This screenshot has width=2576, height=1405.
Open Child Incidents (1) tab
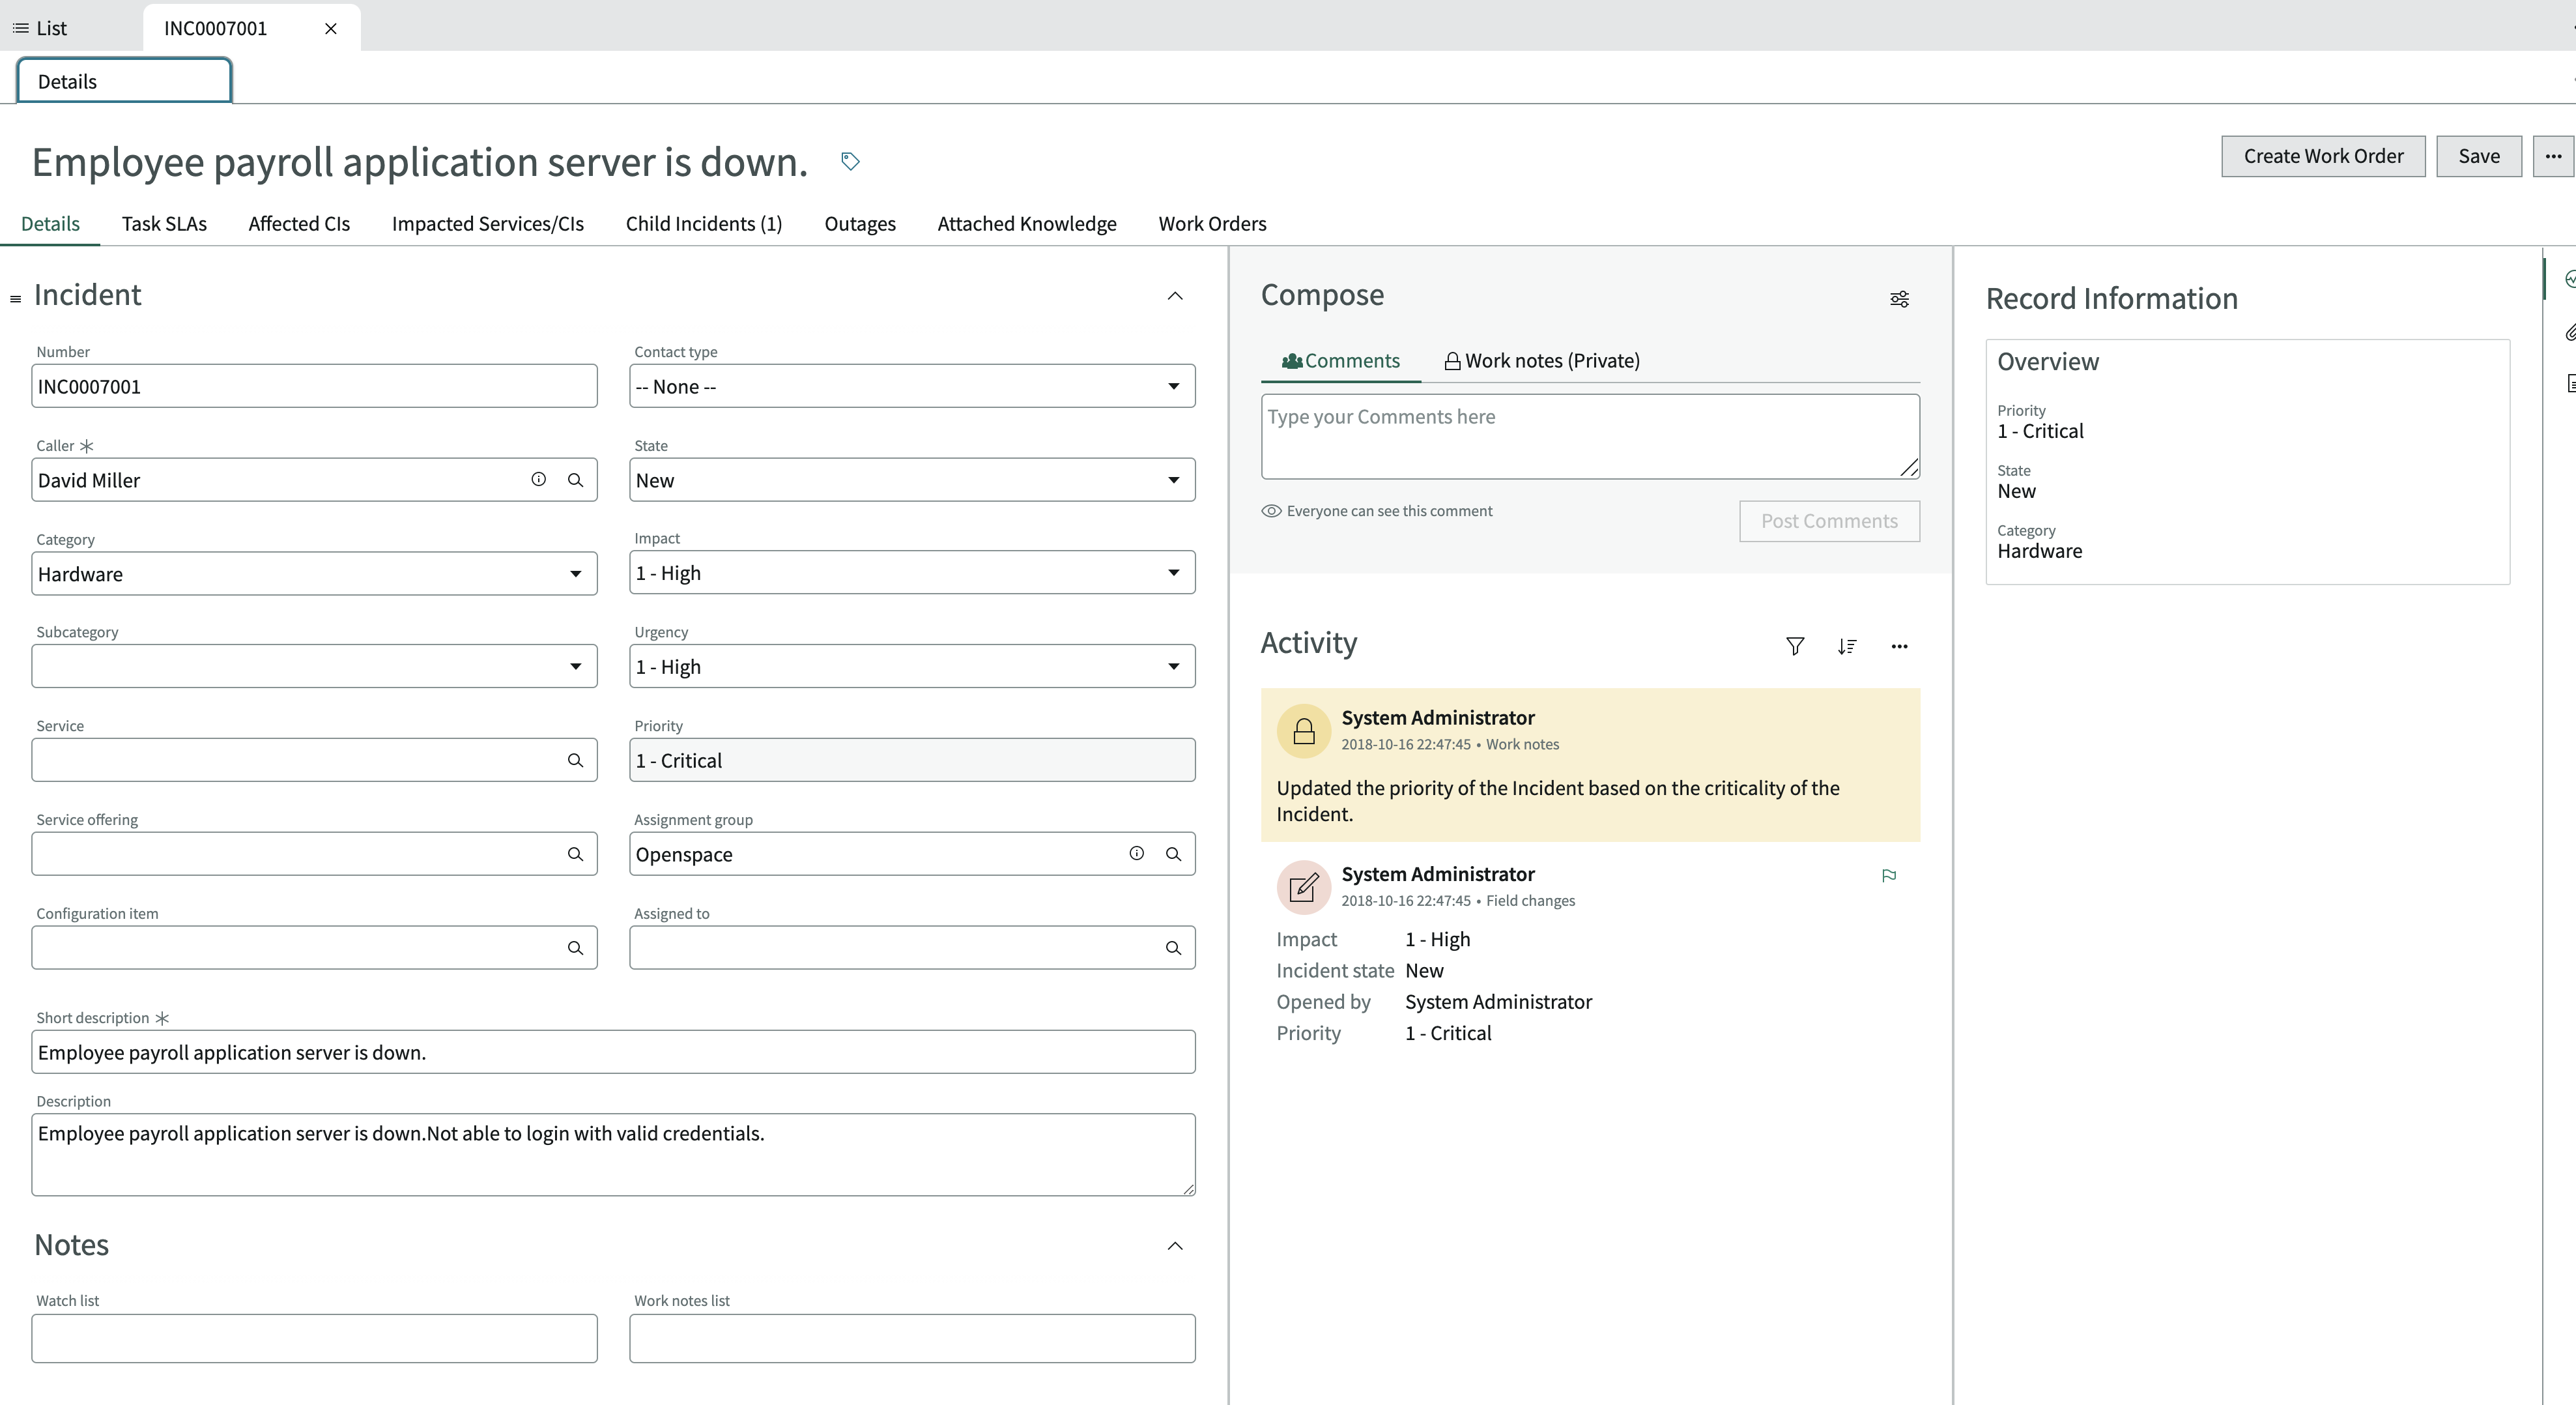coord(704,224)
